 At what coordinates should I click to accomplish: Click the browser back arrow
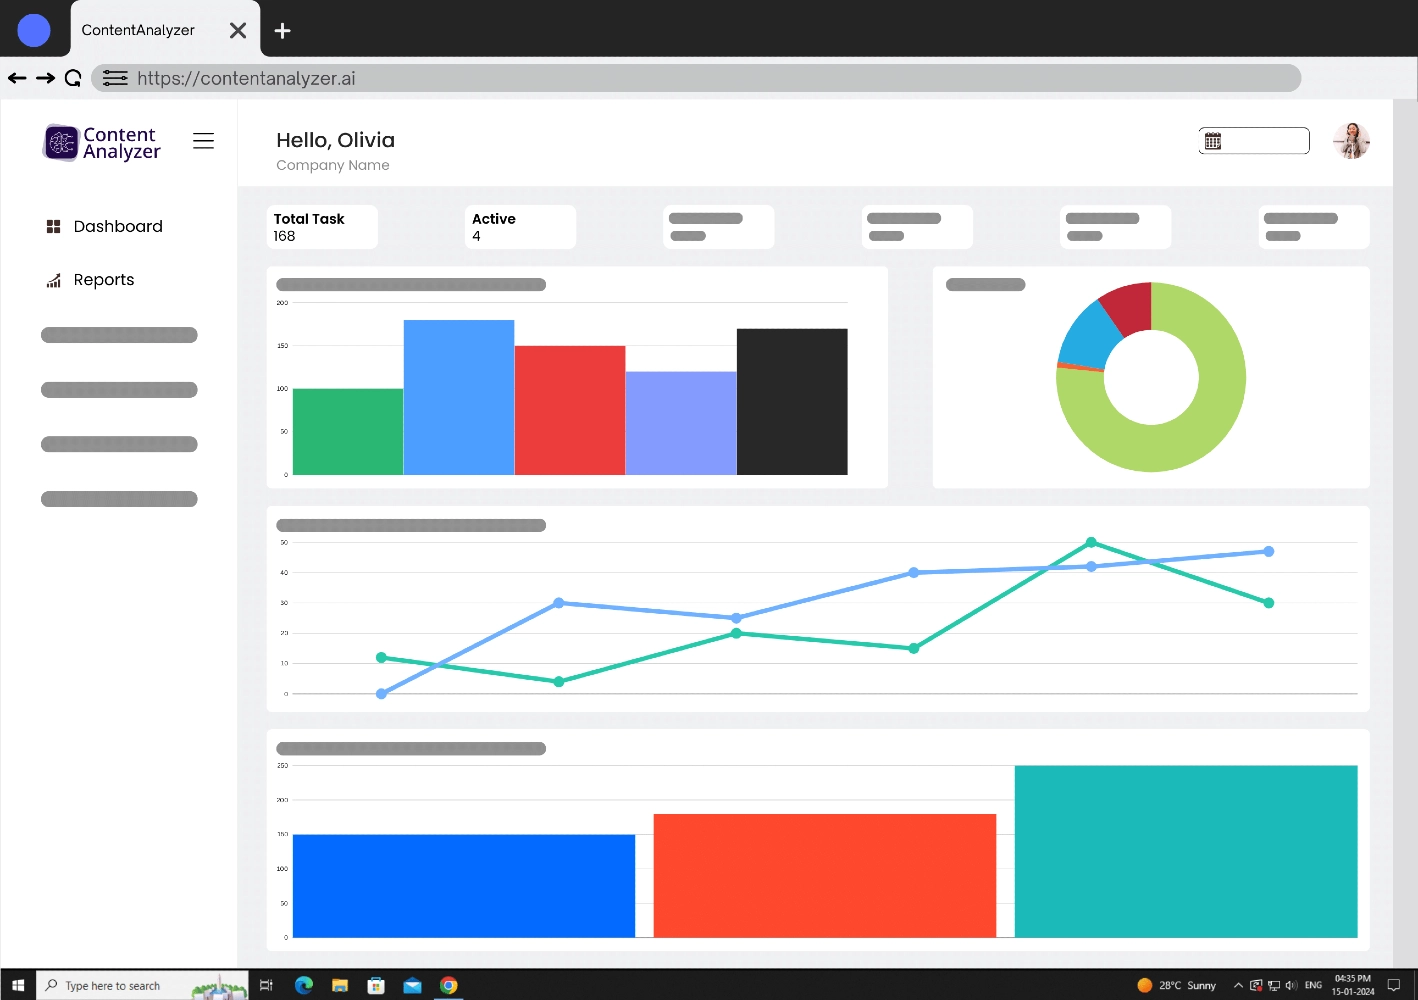coord(17,77)
